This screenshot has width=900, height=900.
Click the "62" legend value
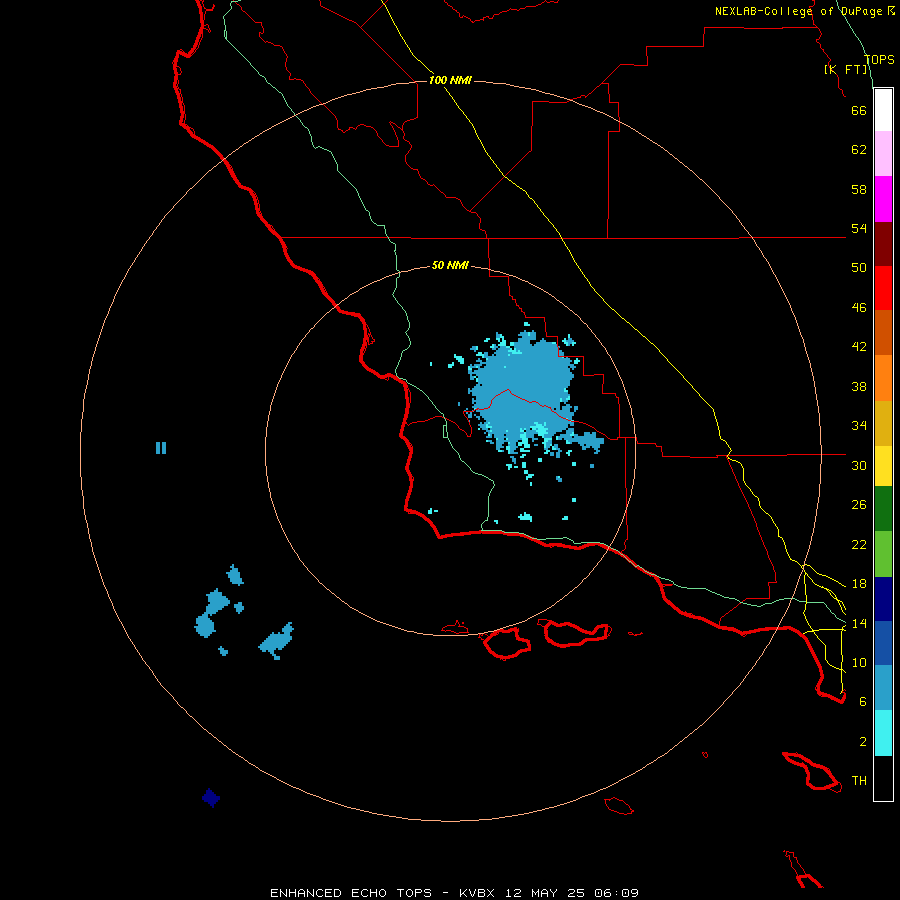click(859, 150)
